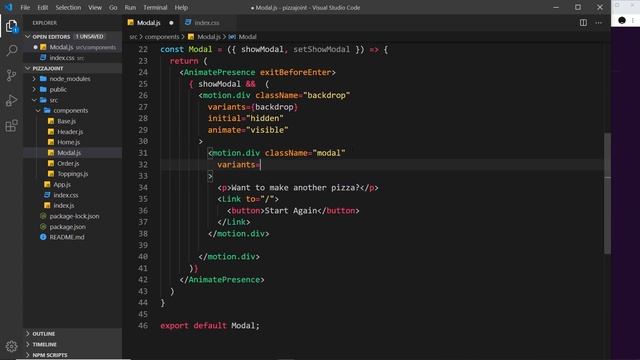The height and width of the screenshot is (360, 640).
Task: Open the Search view in activity bar
Action: [x=11, y=51]
